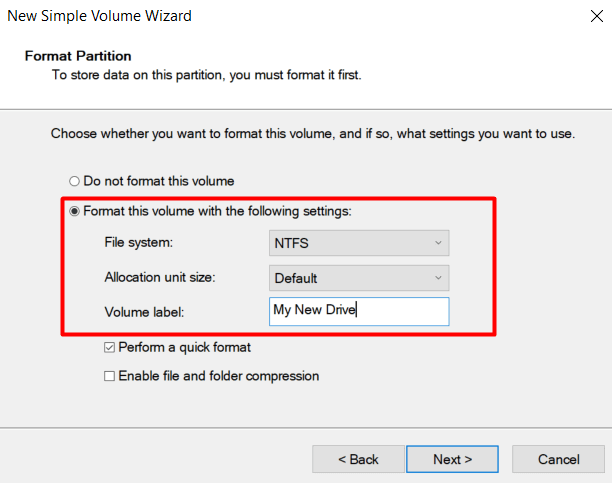Click the chevron arrow beside Default
This screenshot has height=483, width=612.
[x=437, y=278]
